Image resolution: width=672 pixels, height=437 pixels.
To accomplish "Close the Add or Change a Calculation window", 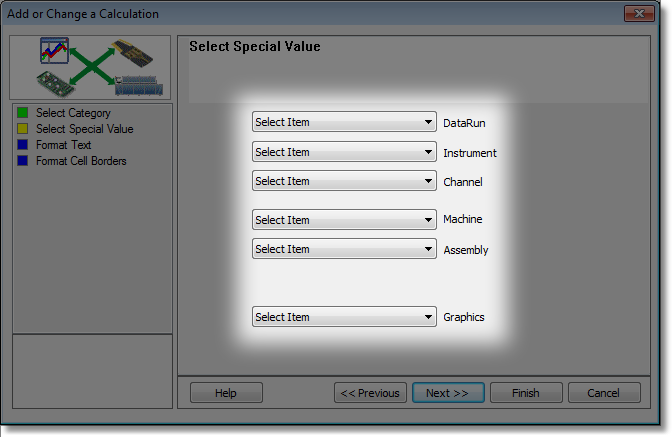I will [x=639, y=13].
